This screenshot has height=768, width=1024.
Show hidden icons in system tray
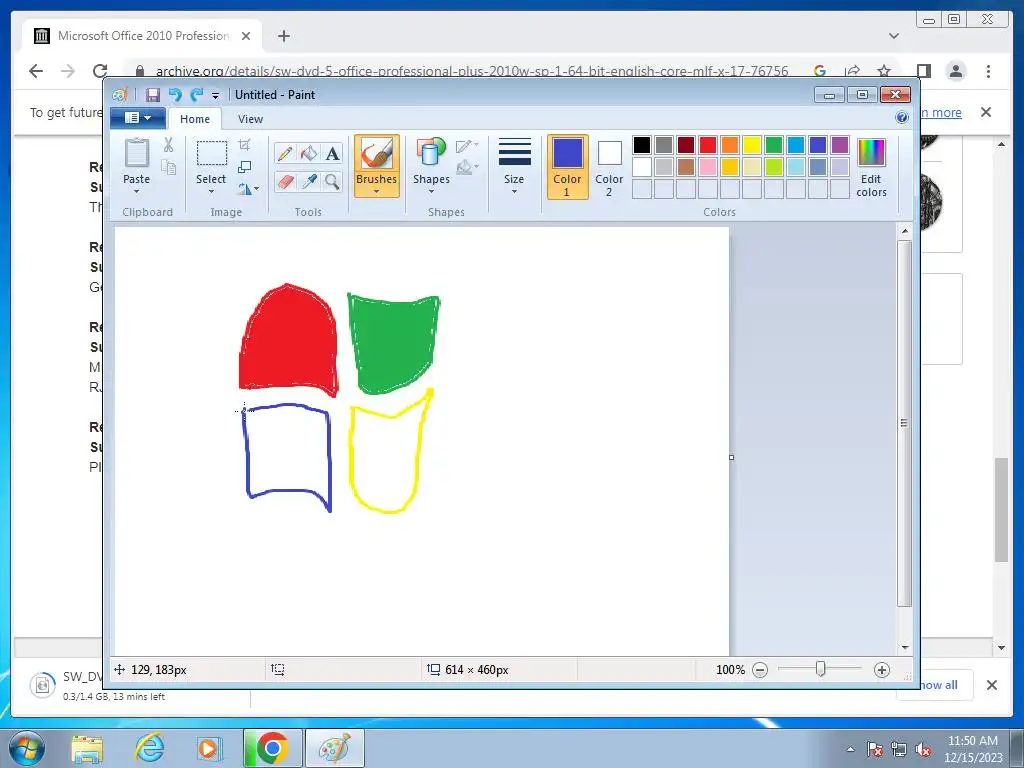tap(850, 749)
